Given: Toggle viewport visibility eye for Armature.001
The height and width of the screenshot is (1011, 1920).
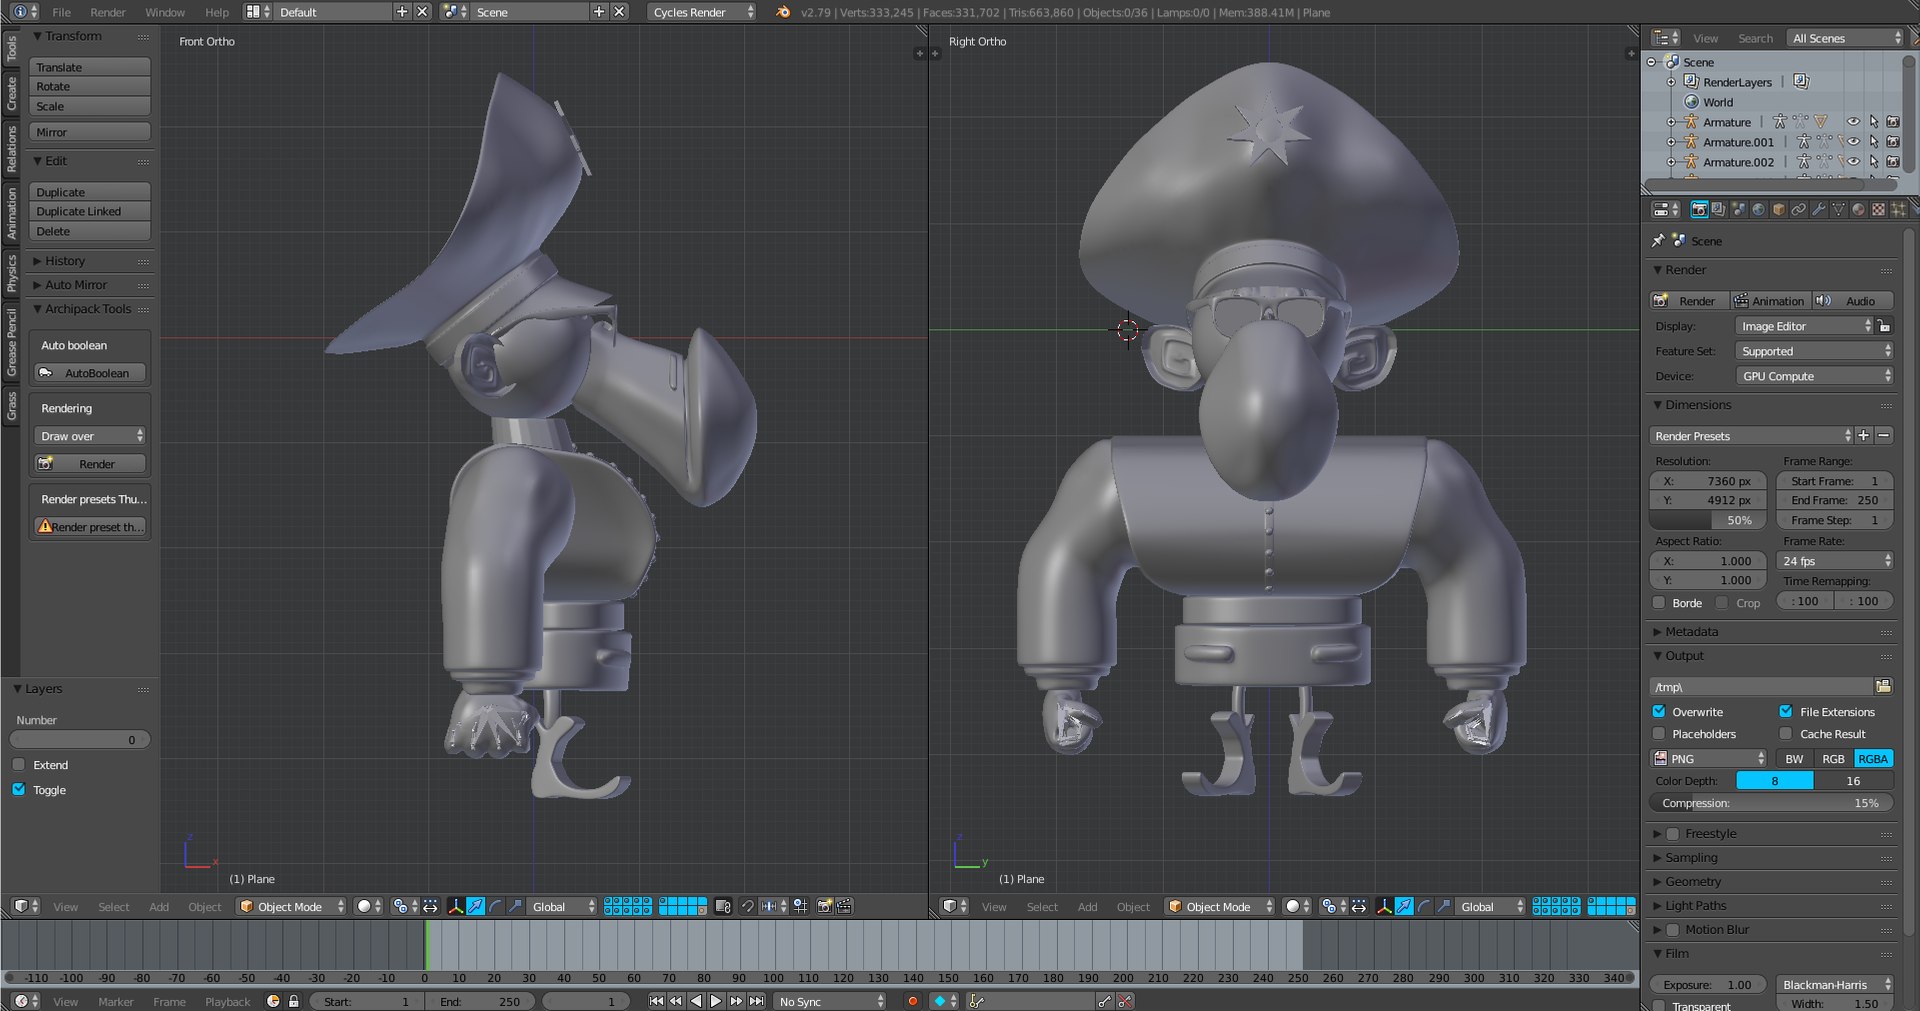Looking at the screenshot, I should [1853, 142].
